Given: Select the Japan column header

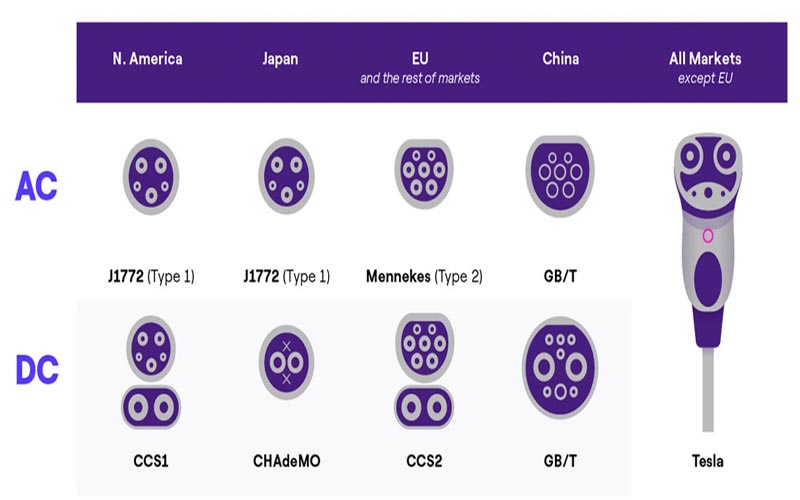Looking at the screenshot, I should point(280,59).
